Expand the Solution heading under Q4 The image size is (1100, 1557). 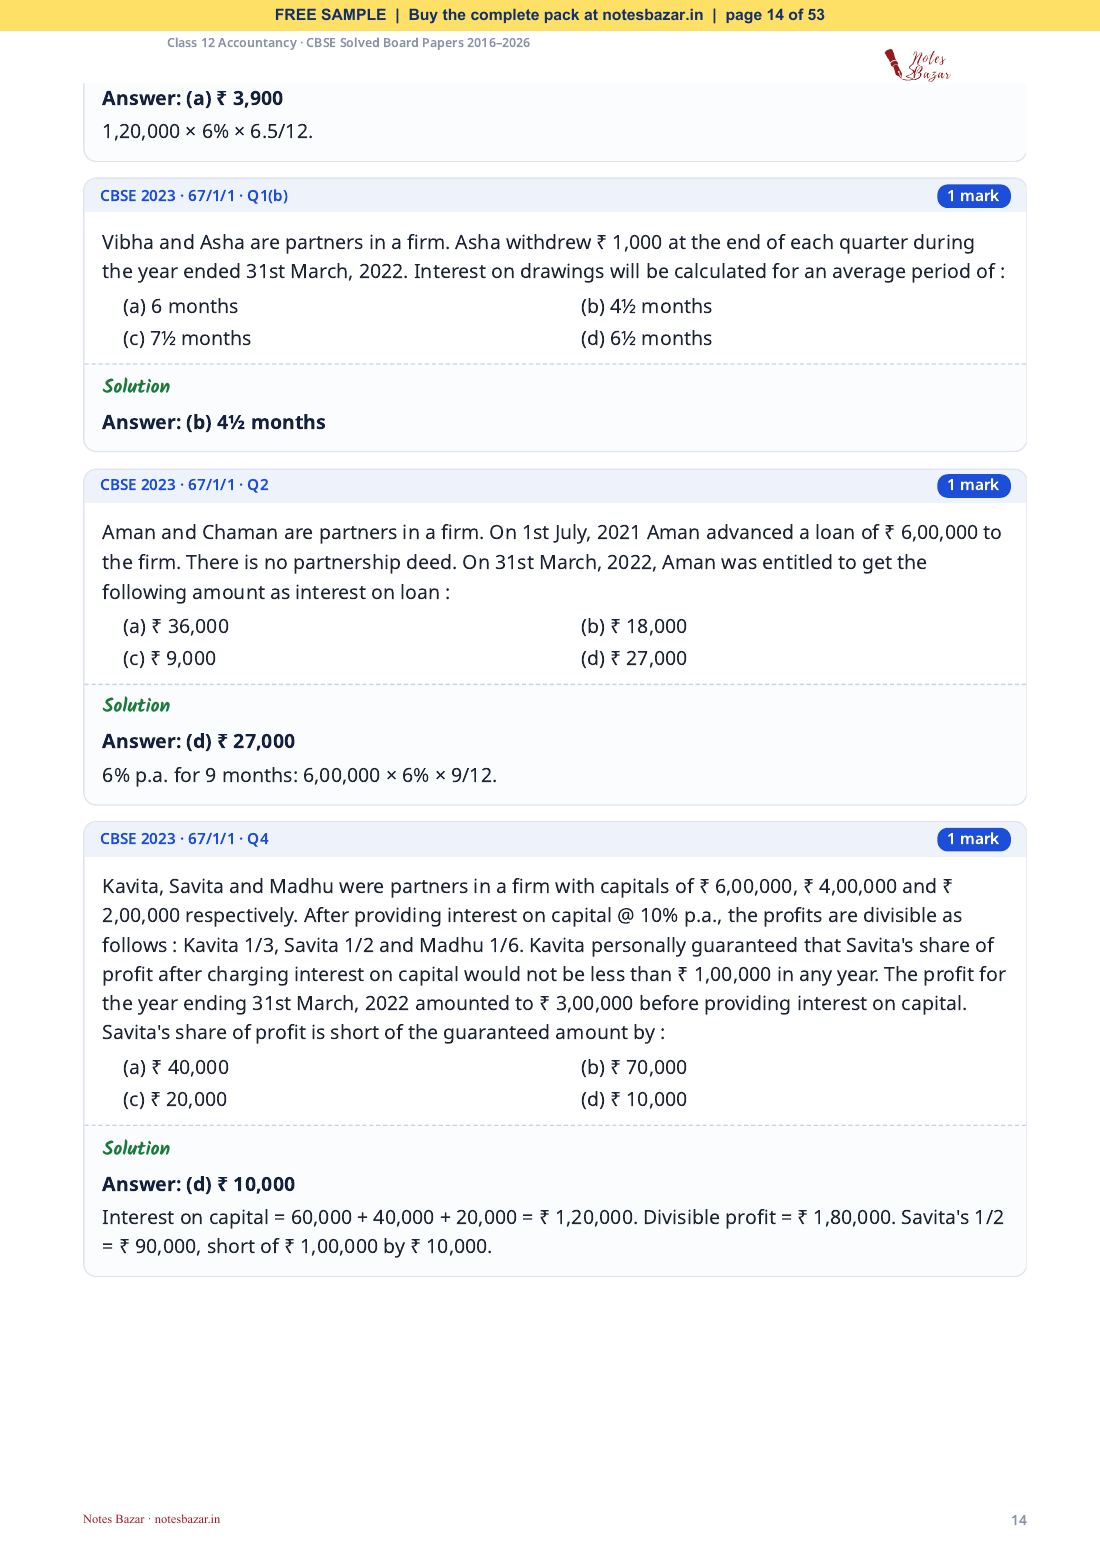tap(136, 1148)
